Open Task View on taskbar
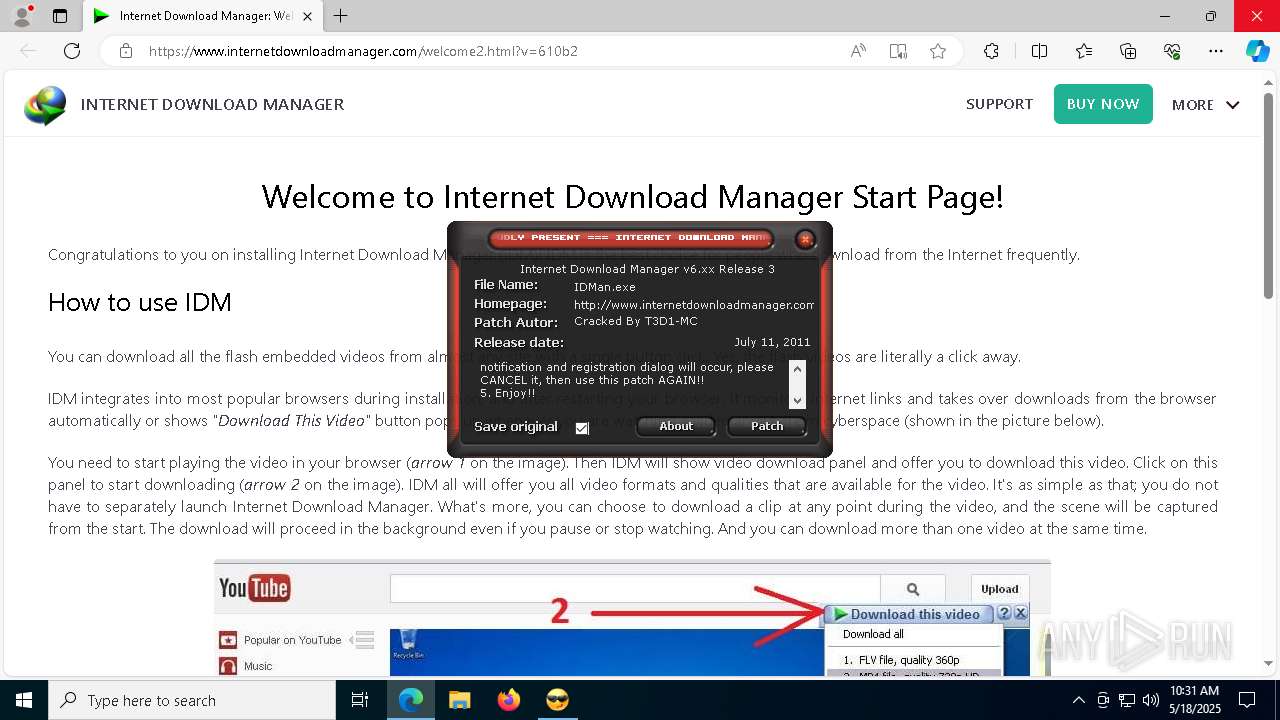The image size is (1280, 720). (x=360, y=700)
